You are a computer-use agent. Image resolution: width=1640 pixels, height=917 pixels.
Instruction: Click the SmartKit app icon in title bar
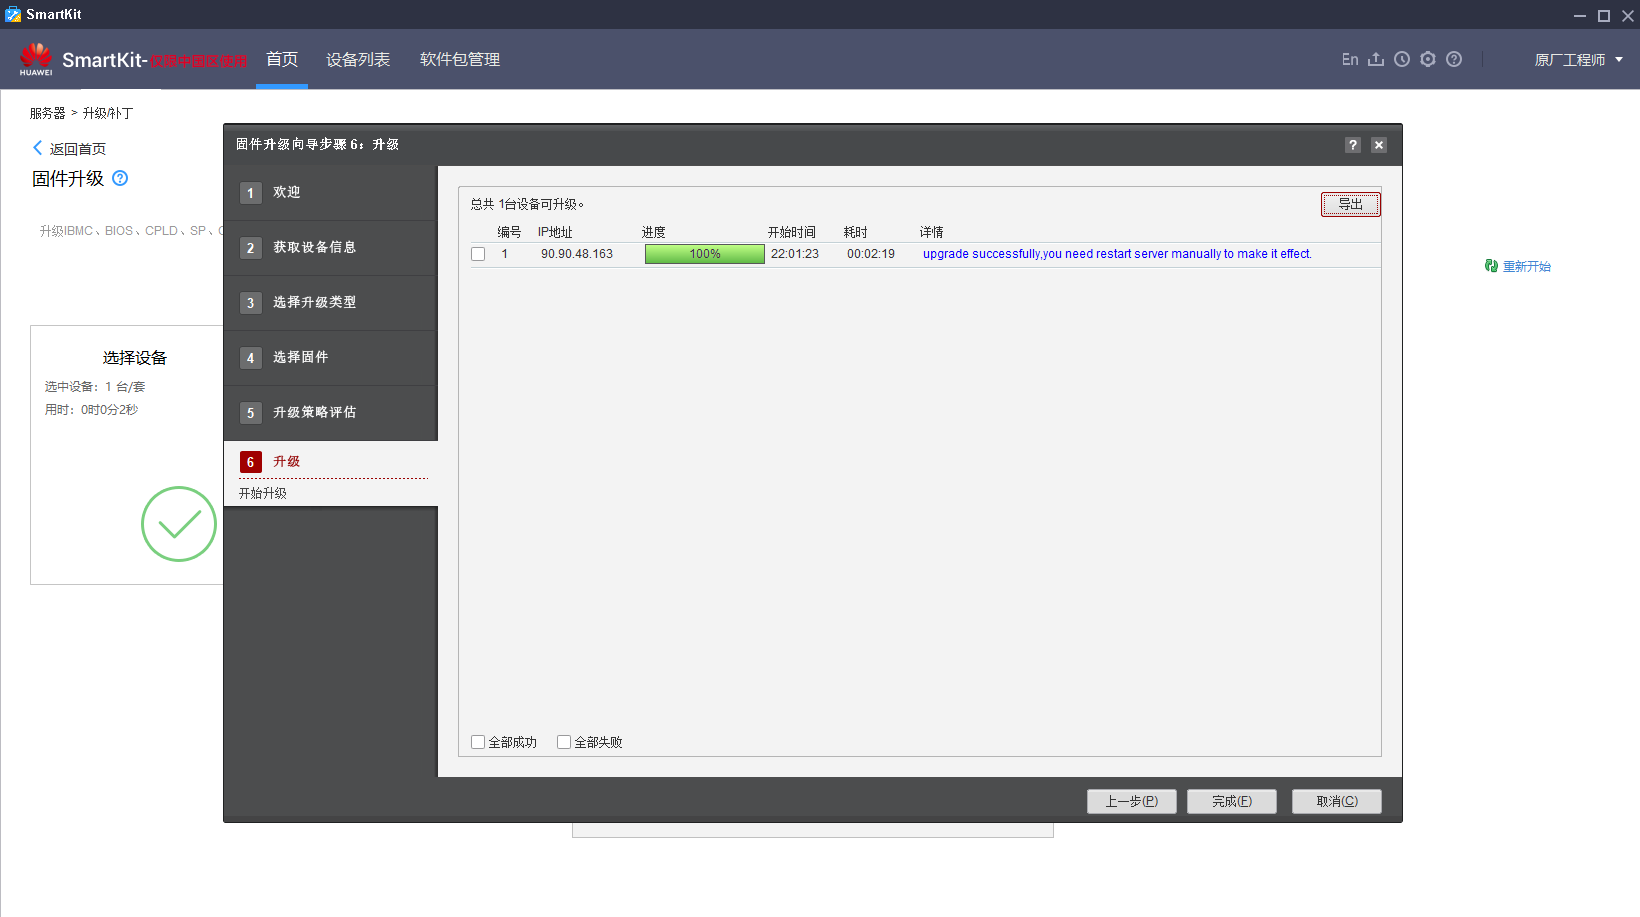[x=13, y=14]
